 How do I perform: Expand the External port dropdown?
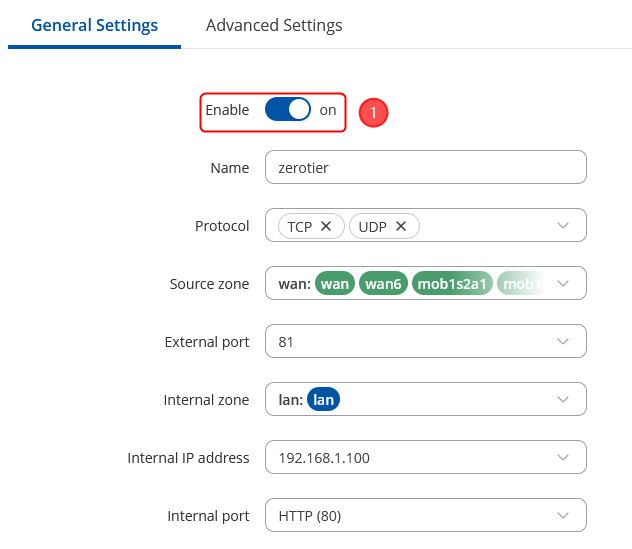pyautogui.click(x=563, y=342)
